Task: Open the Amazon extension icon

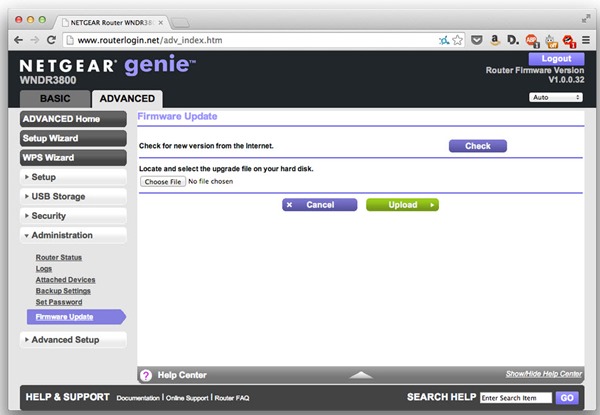Action: pos(495,40)
